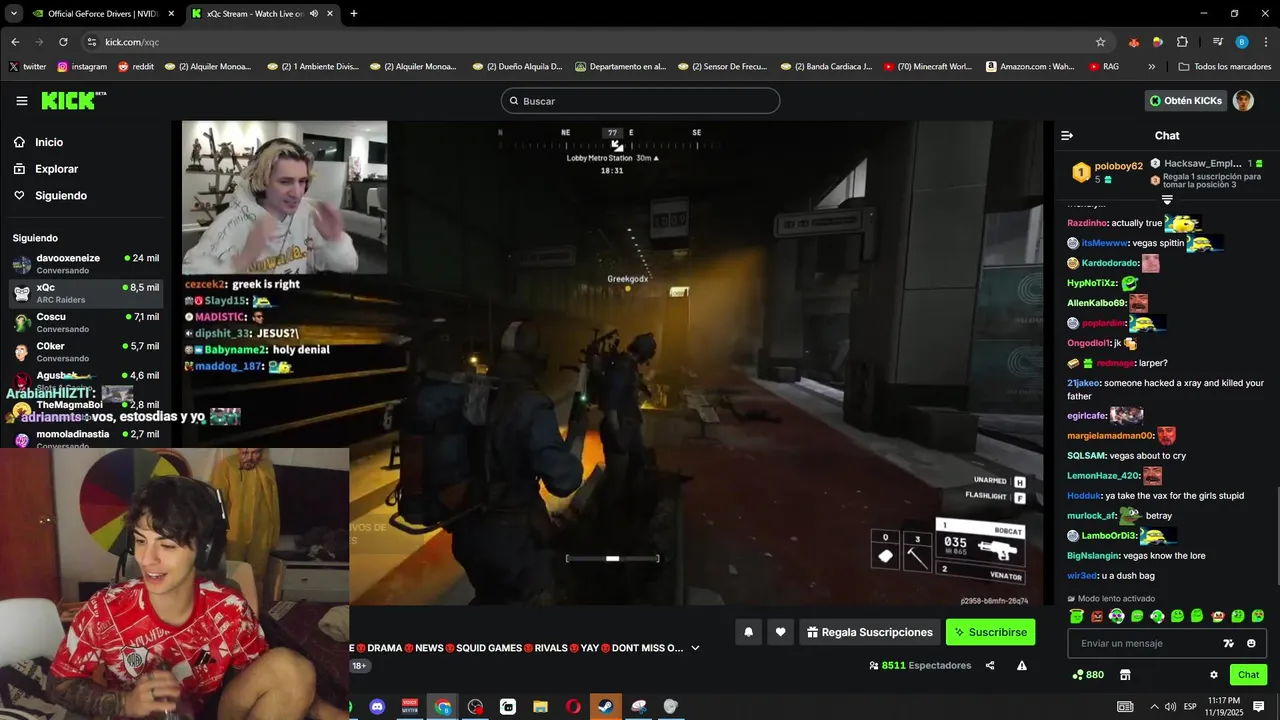Bookmark this page with star icon
Screen dimensions: 1280x720
coord(1101,42)
